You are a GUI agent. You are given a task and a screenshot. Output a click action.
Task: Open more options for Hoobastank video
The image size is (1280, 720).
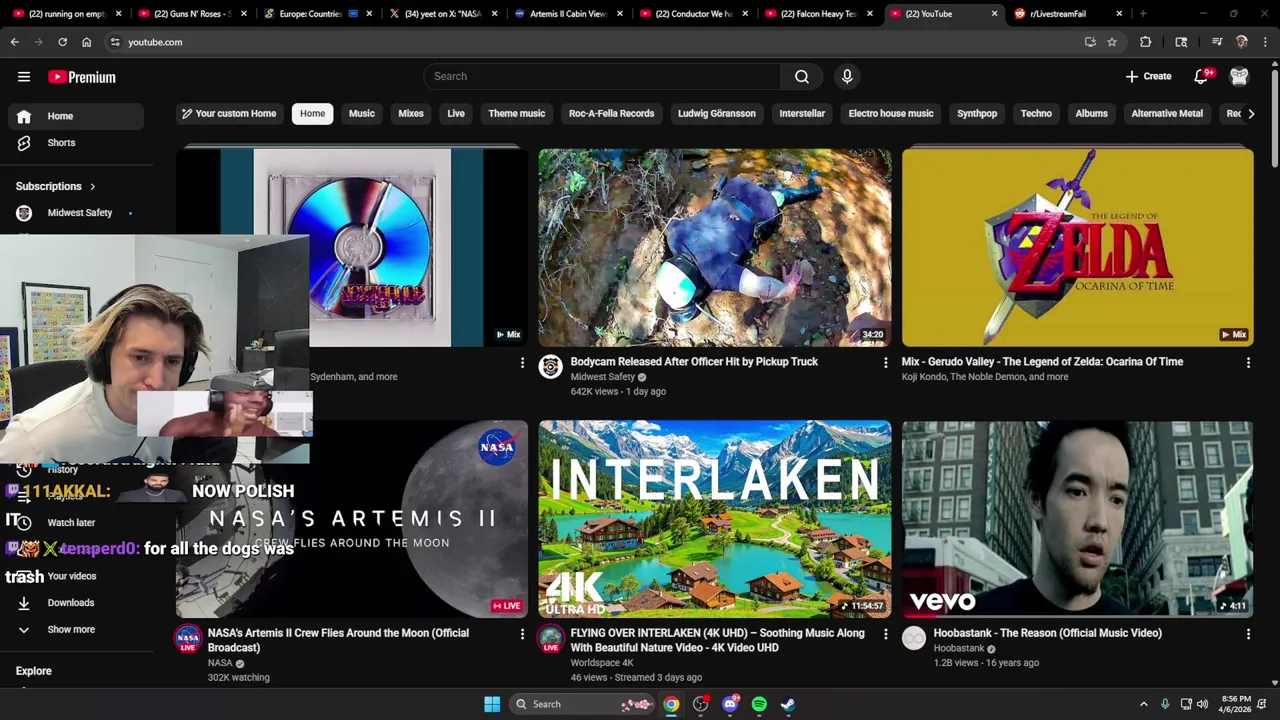(1248, 634)
